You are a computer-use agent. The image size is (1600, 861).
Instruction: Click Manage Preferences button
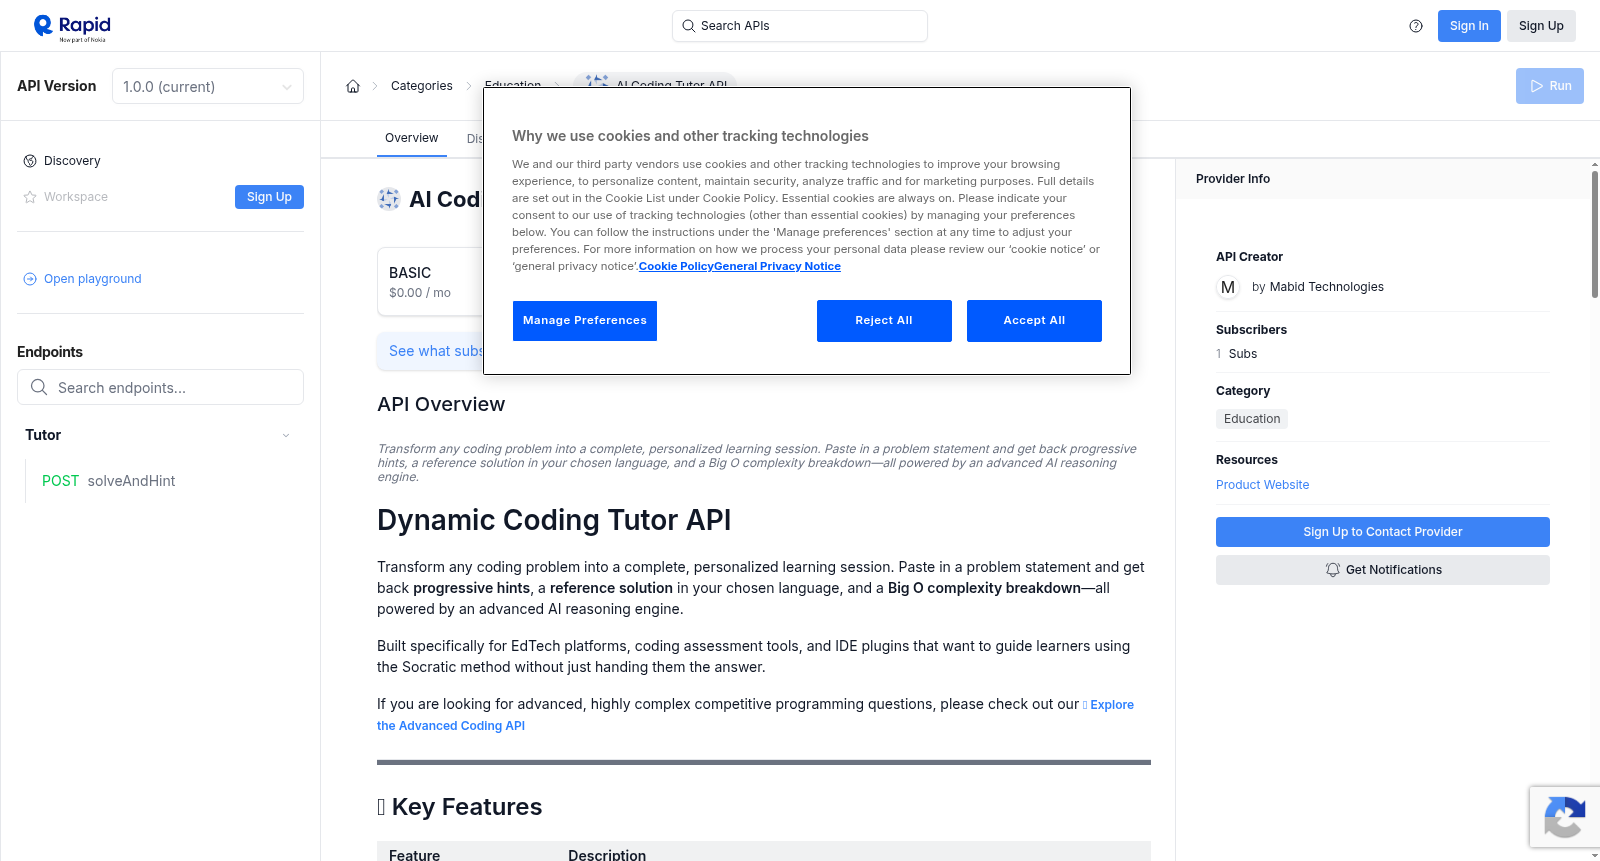point(585,321)
